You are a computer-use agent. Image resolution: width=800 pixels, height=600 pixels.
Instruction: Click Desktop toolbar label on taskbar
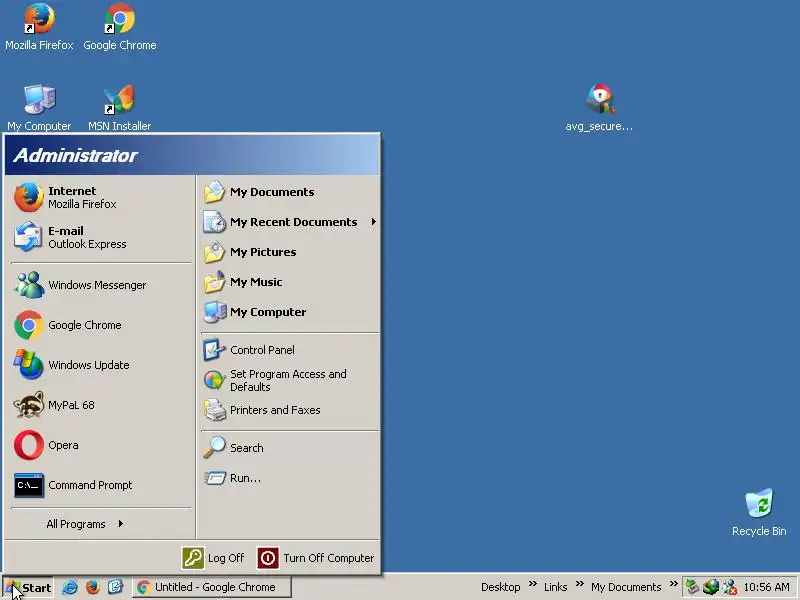point(501,587)
